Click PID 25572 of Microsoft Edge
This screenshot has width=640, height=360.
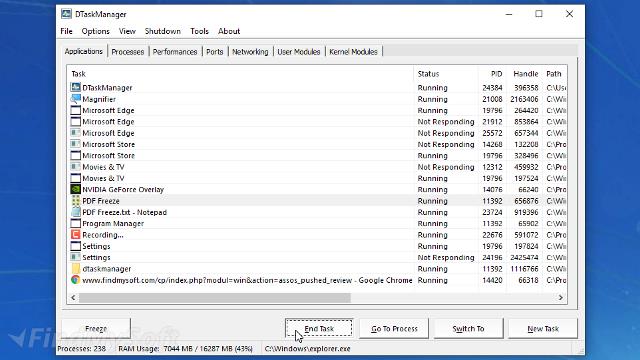(x=492, y=133)
